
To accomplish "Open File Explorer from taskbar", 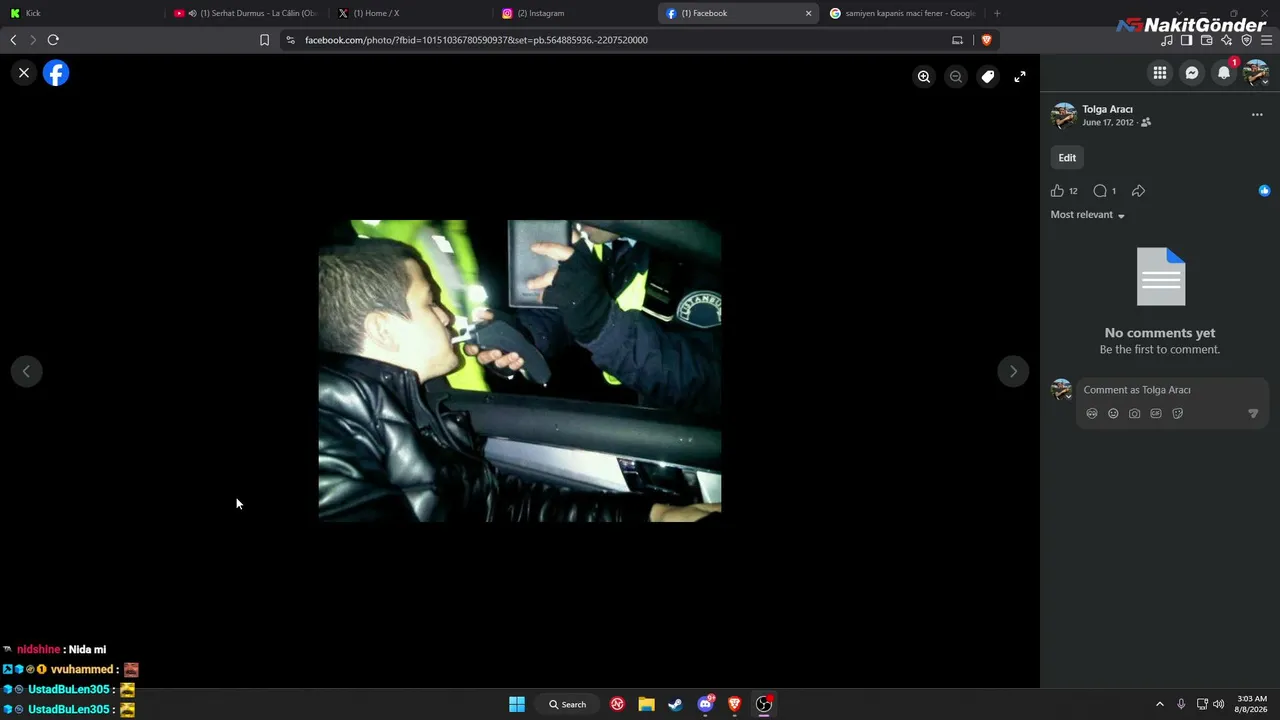I will [x=647, y=704].
